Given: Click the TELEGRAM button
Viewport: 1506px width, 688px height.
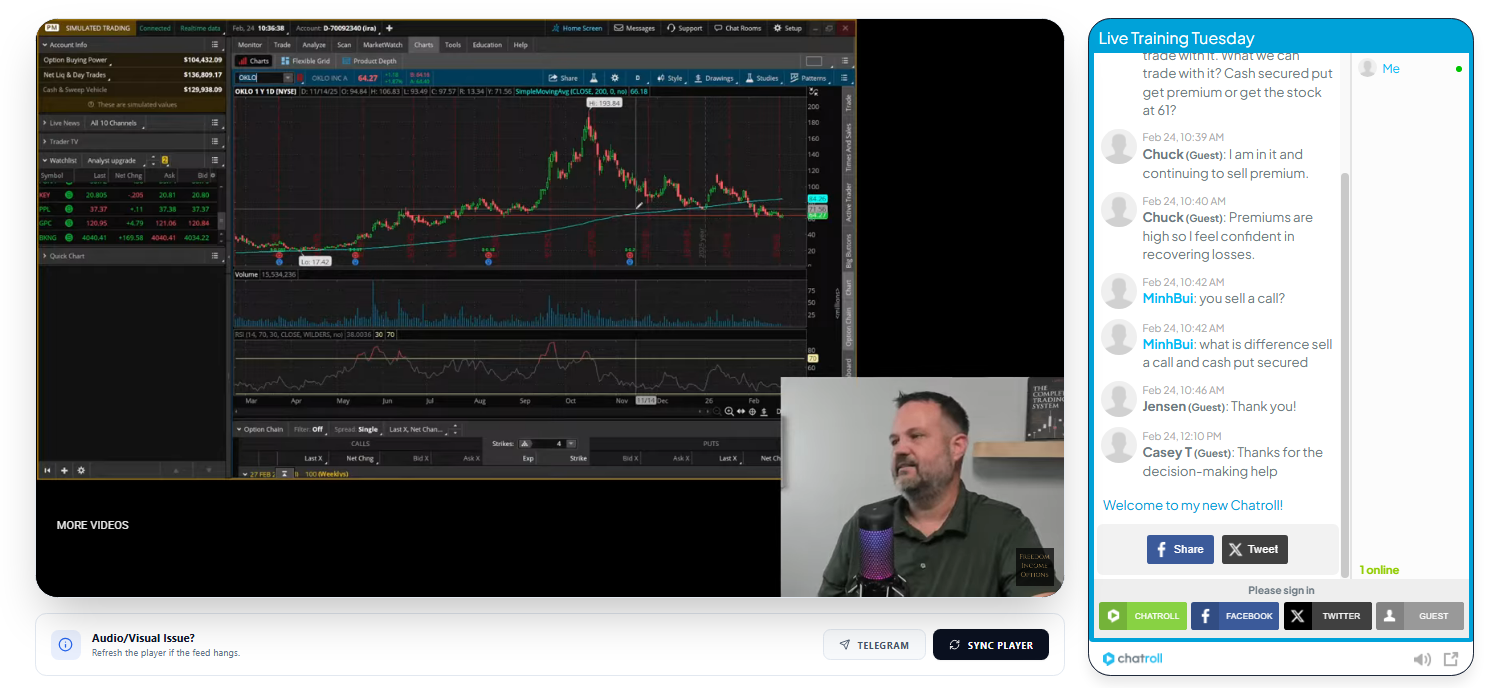Looking at the screenshot, I should pyautogui.click(x=874, y=645).
